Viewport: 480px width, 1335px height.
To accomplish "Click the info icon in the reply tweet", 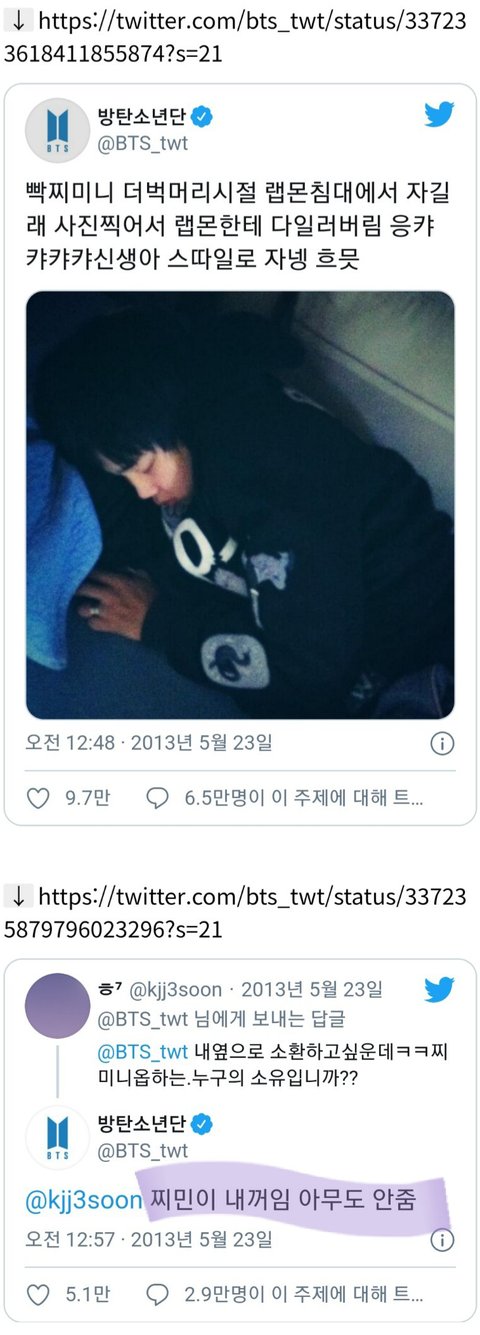I will click(441, 1241).
